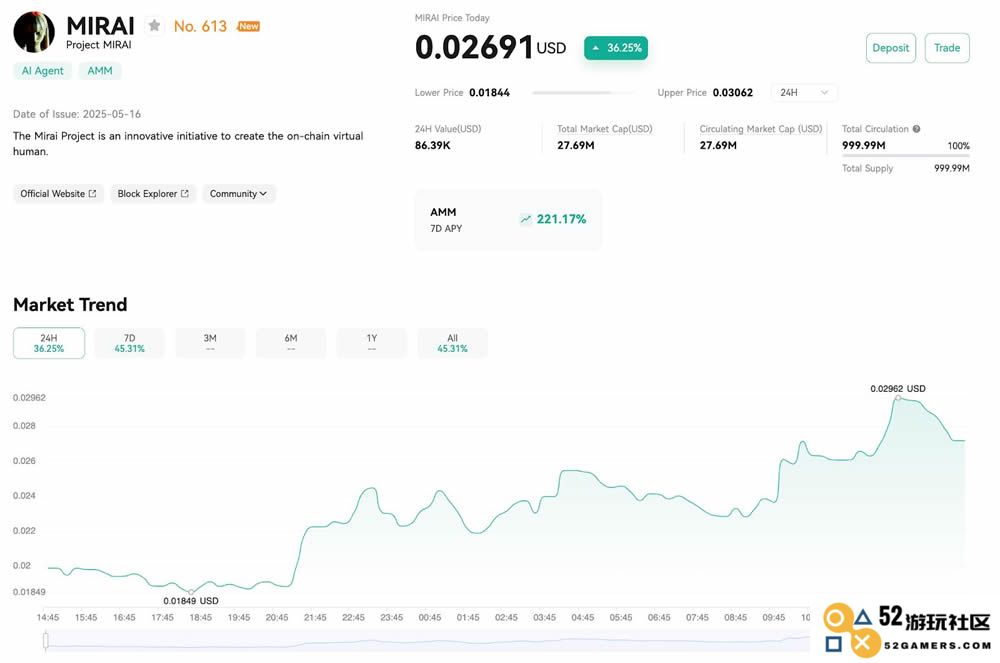Open the 24H price range dropdown
Image resolution: width=1000 pixels, height=663 pixels.
(804, 92)
